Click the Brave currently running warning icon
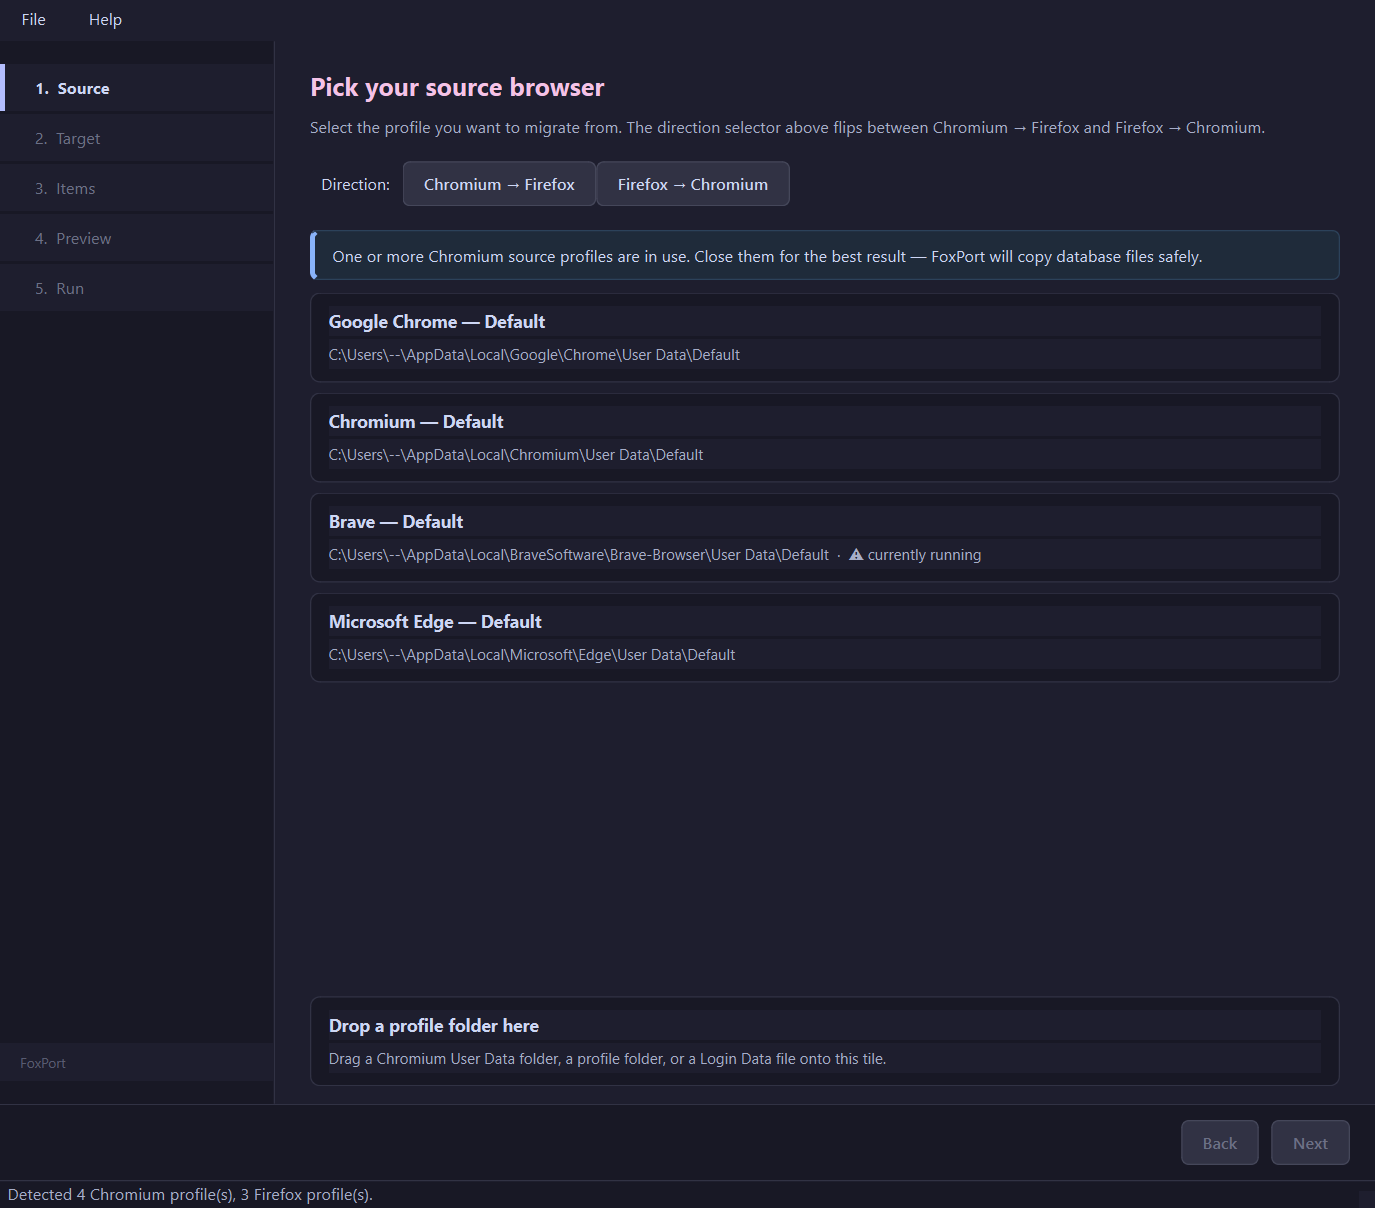 click(856, 554)
